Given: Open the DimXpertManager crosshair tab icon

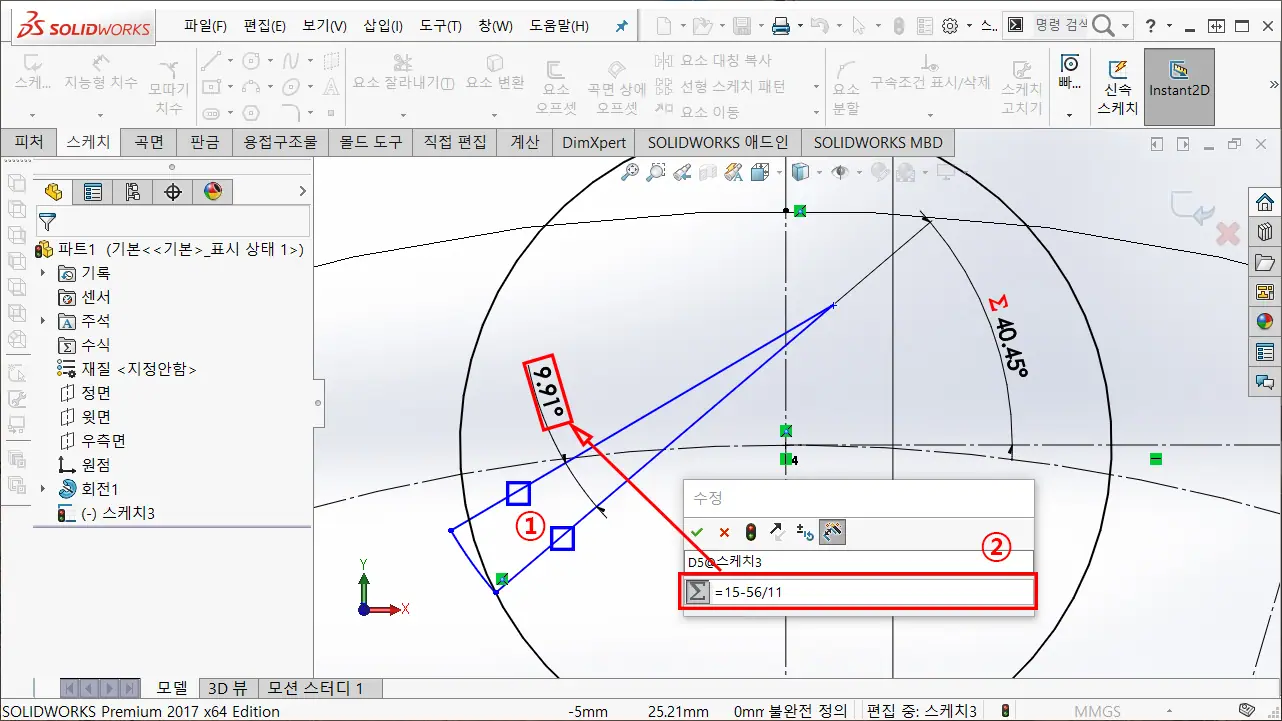Looking at the screenshot, I should click(173, 191).
